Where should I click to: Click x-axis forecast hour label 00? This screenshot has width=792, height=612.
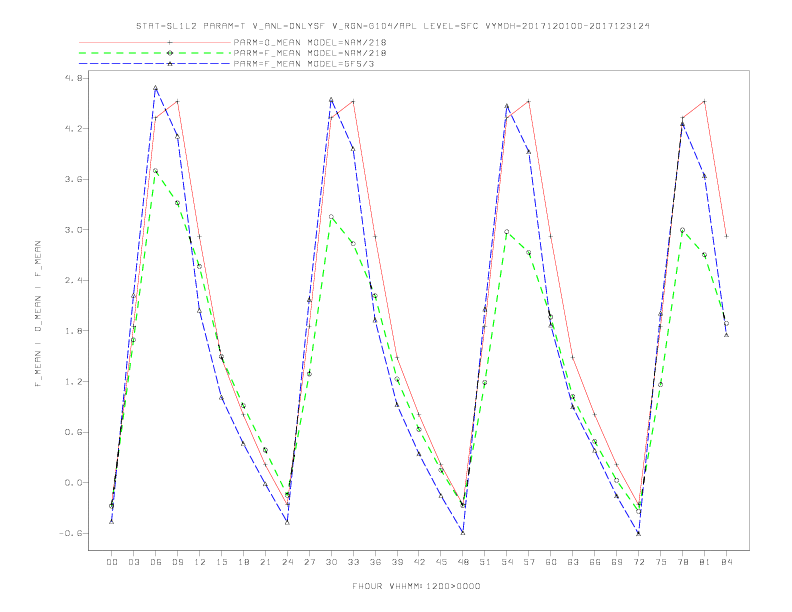tap(112, 562)
